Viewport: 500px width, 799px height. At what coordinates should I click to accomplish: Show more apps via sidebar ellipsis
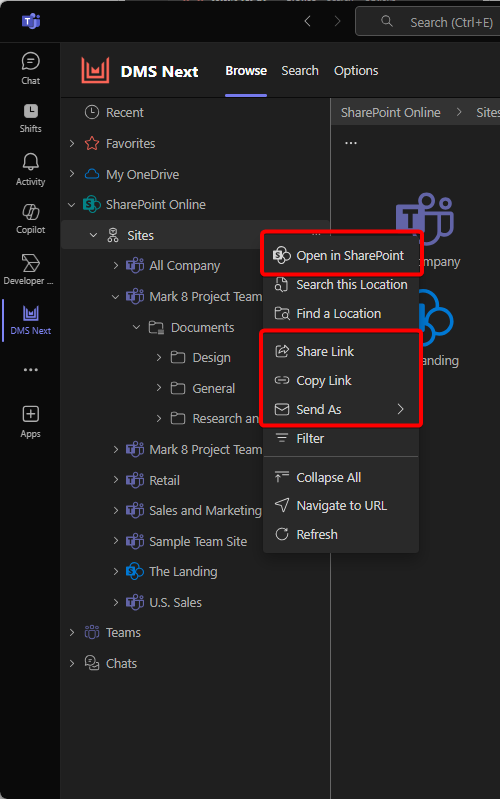pos(31,370)
